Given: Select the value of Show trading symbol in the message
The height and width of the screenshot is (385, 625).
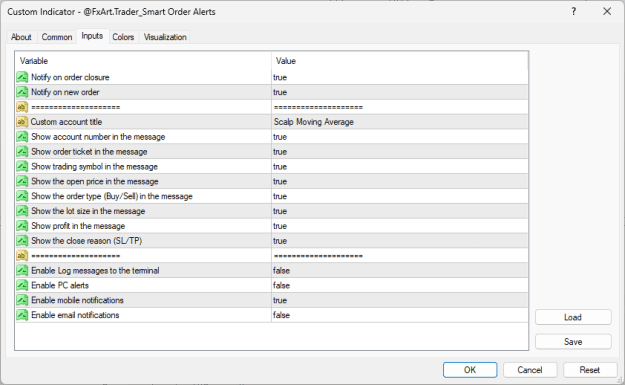Looking at the screenshot, I should 399,166.
